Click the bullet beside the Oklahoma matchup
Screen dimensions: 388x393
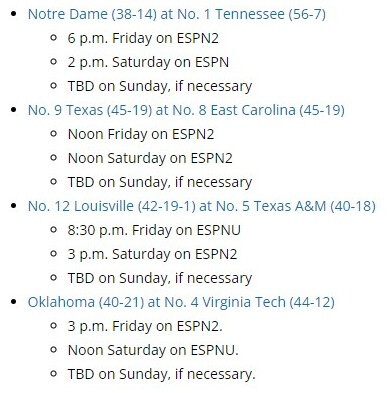tap(14, 302)
